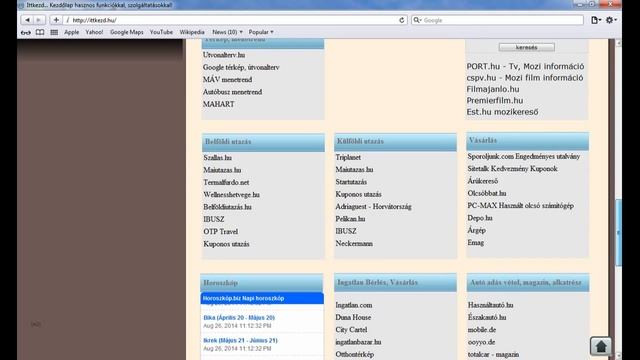The image size is (640, 360).
Task: Open the Duna House link
Action: [x=353, y=317]
